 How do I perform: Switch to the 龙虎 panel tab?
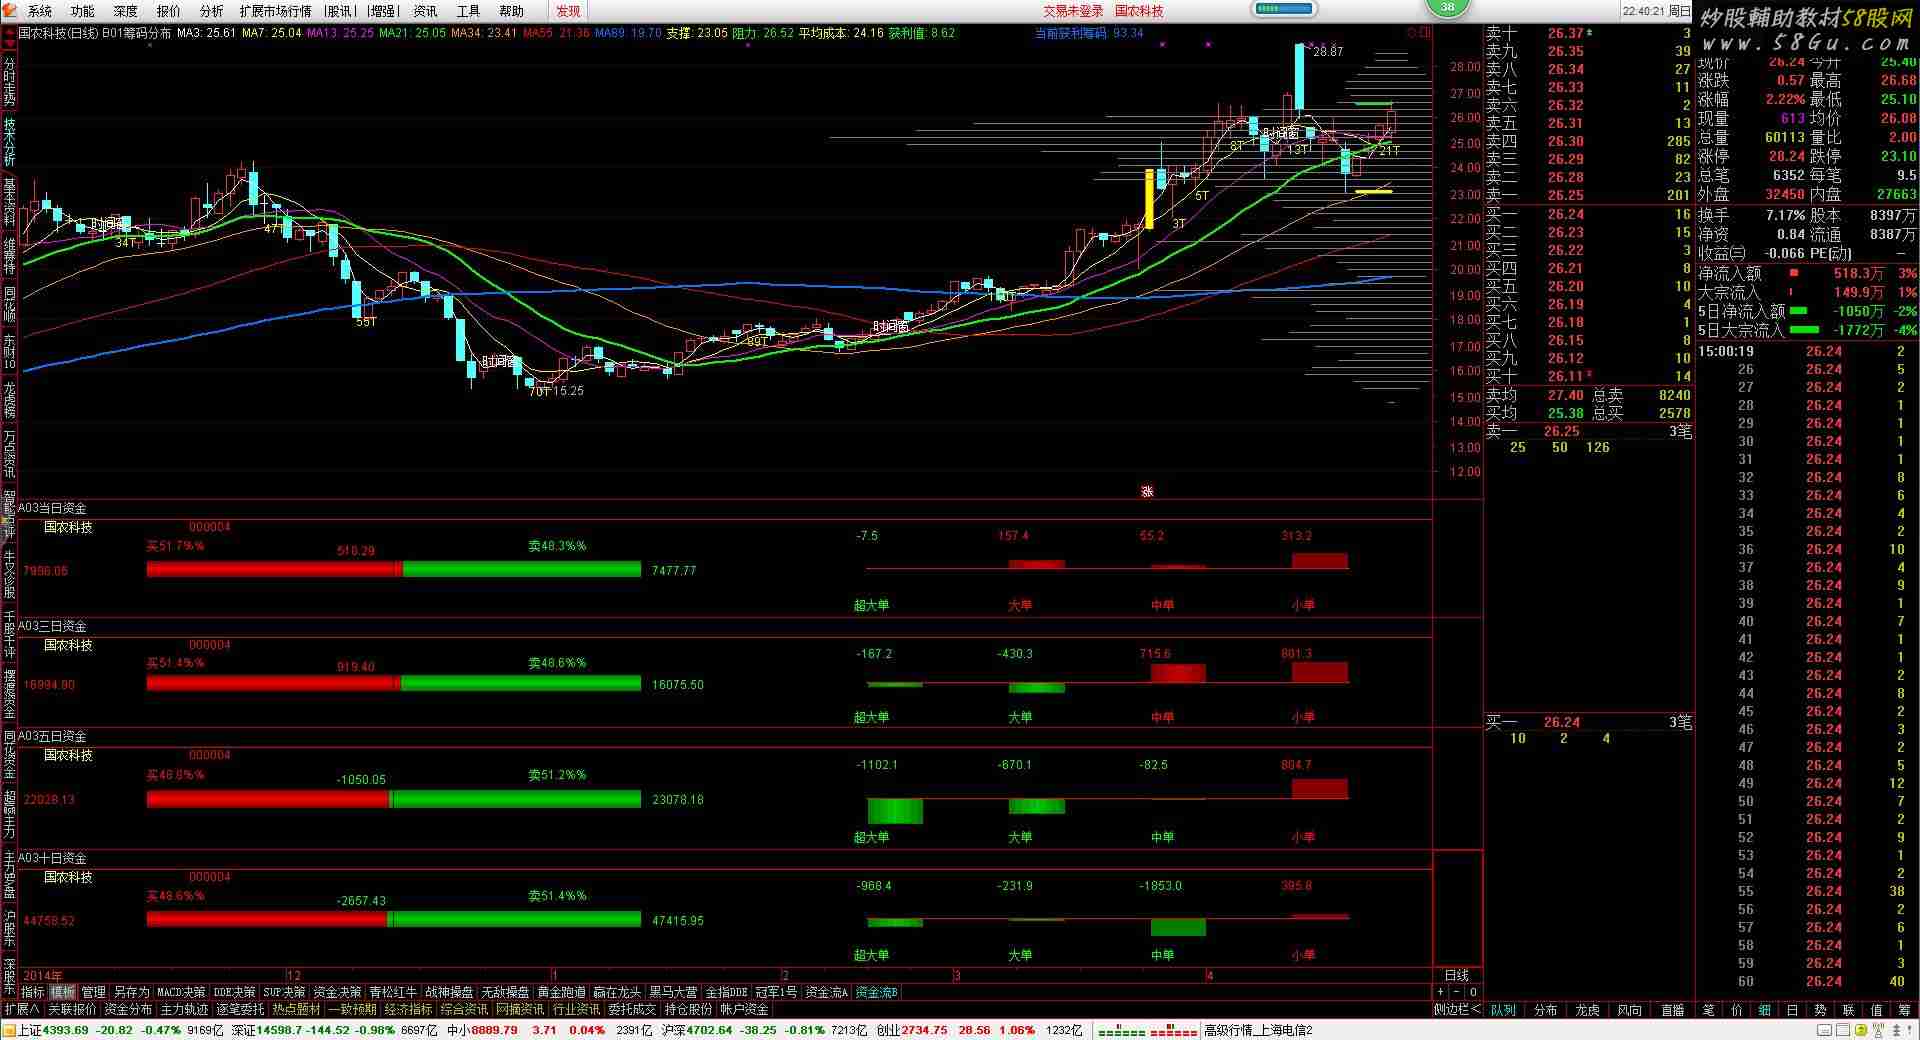(x=1588, y=1011)
